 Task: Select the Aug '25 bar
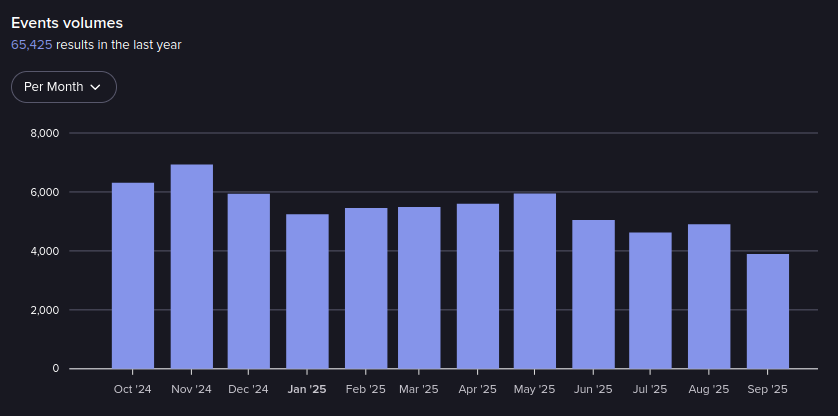(709, 296)
